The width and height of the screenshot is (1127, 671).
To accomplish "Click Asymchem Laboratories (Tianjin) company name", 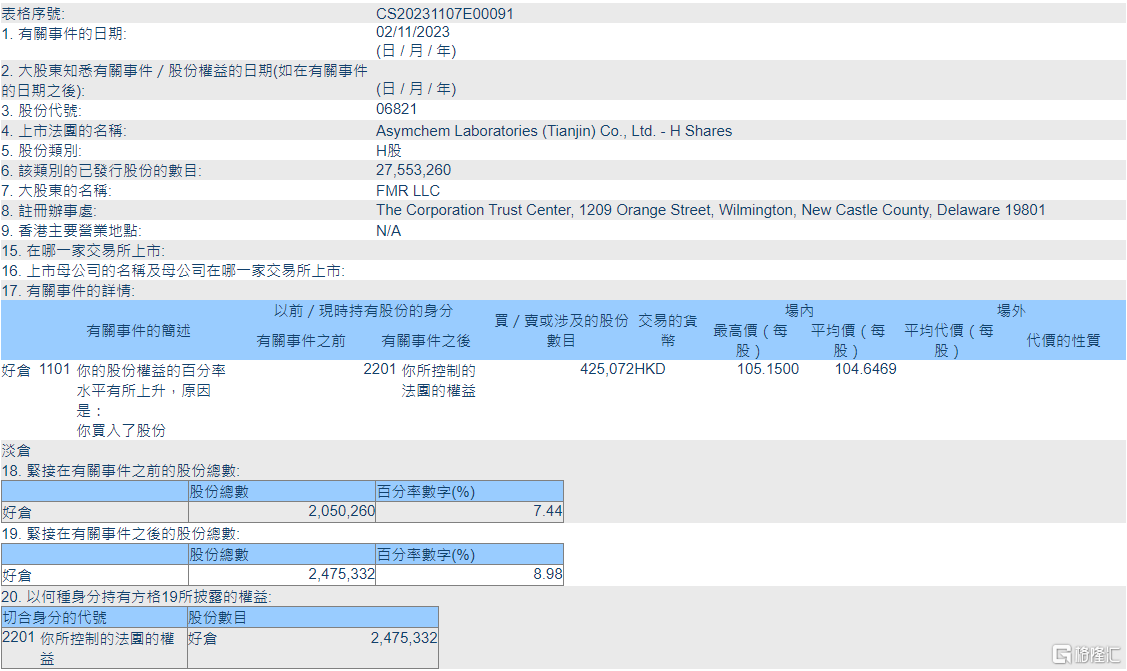I will [x=553, y=129].
